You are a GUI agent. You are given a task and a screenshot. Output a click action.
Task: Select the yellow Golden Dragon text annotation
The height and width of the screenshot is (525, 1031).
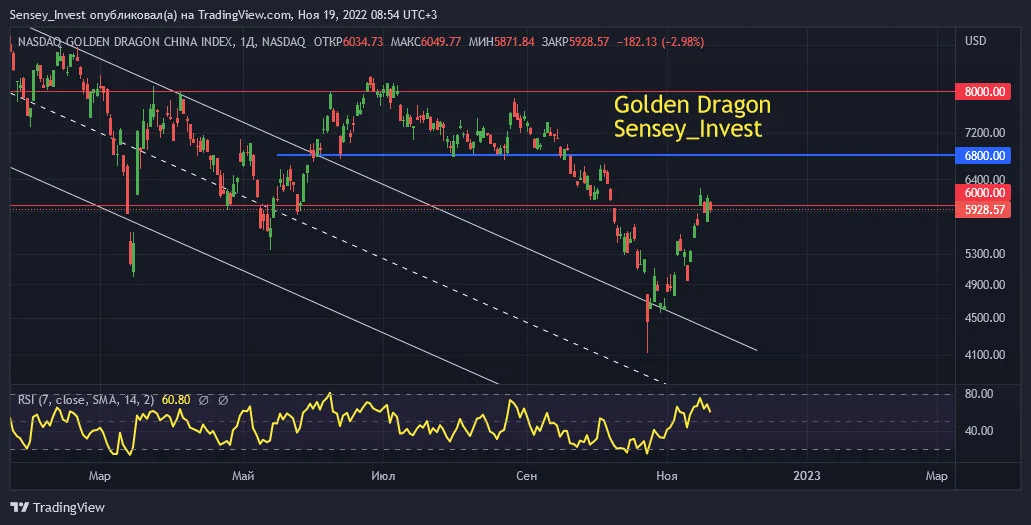click(x=692, y=105)
